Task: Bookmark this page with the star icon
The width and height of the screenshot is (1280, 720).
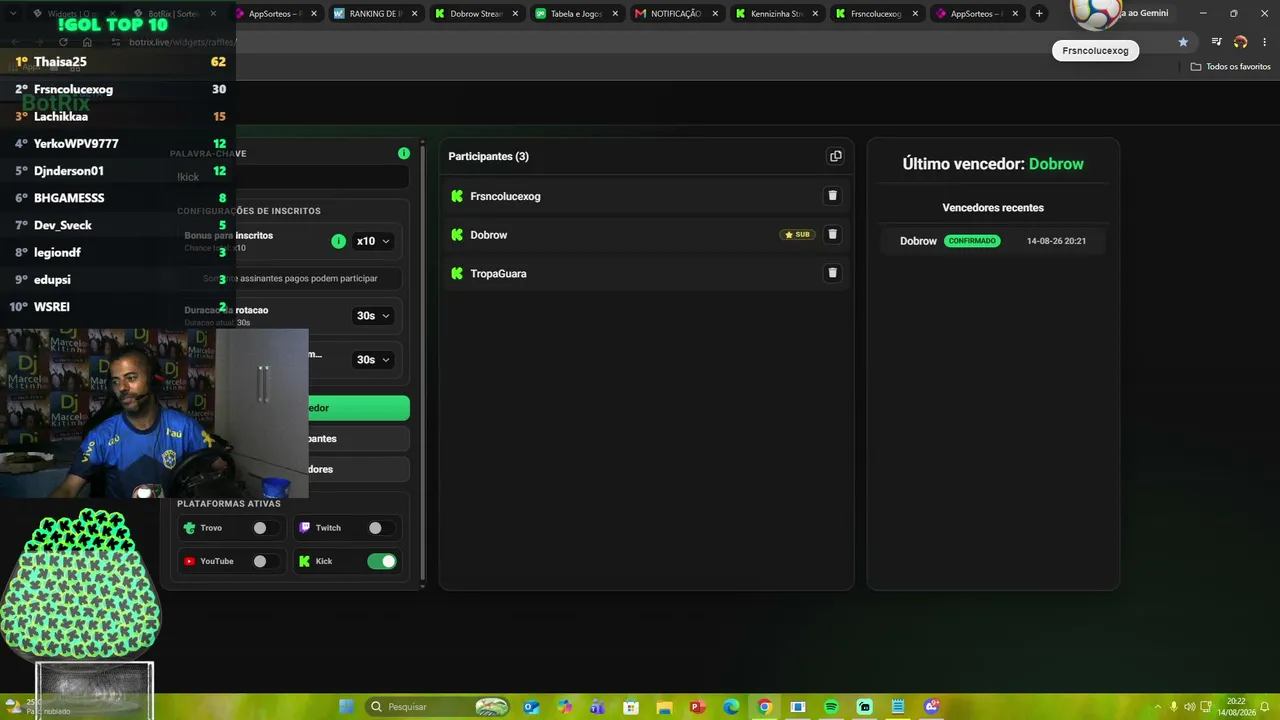Action: (x=1183, y=42)
